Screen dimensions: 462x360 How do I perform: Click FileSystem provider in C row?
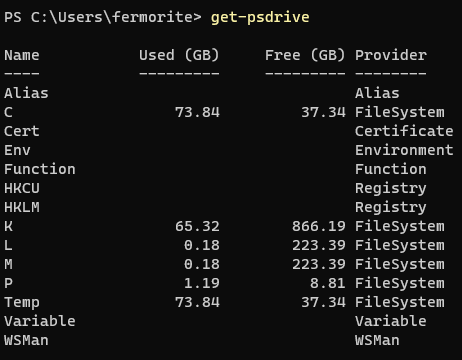tap(400, 112)
